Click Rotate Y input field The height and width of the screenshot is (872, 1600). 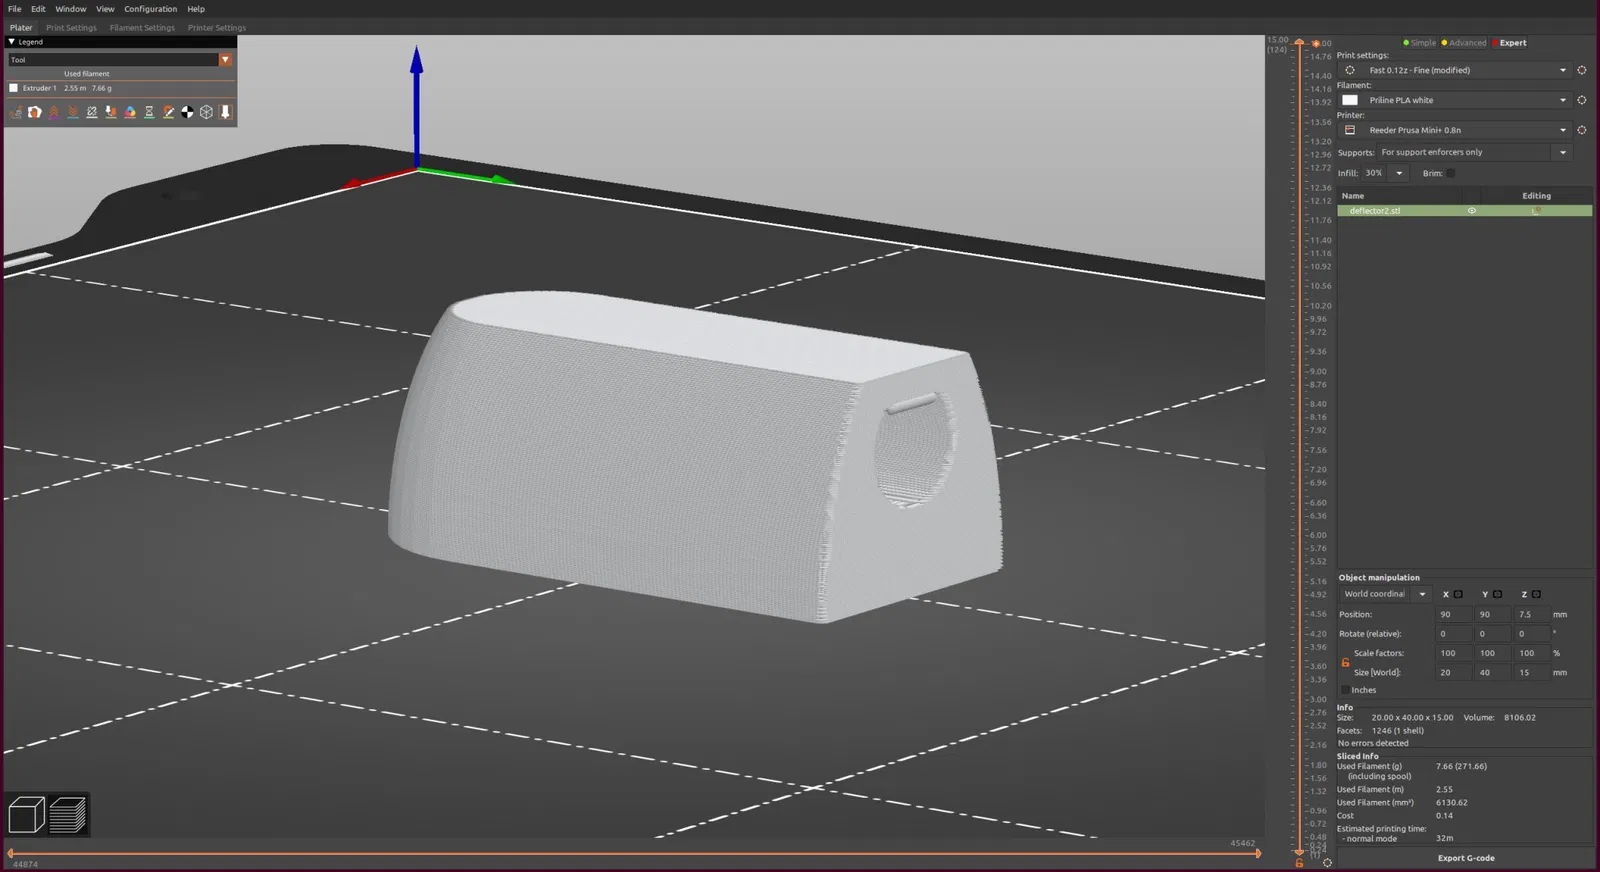tap(1493, 633)
